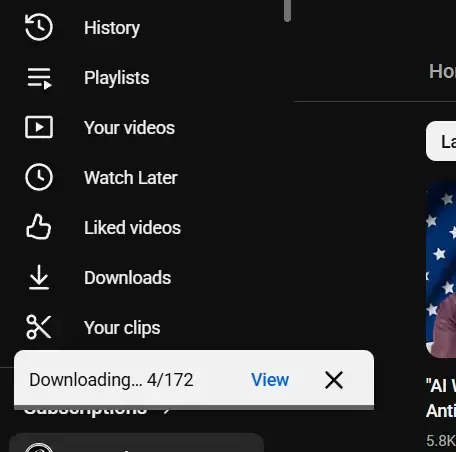
Task: Open the video title starting "AI
Action: [441, 398]
